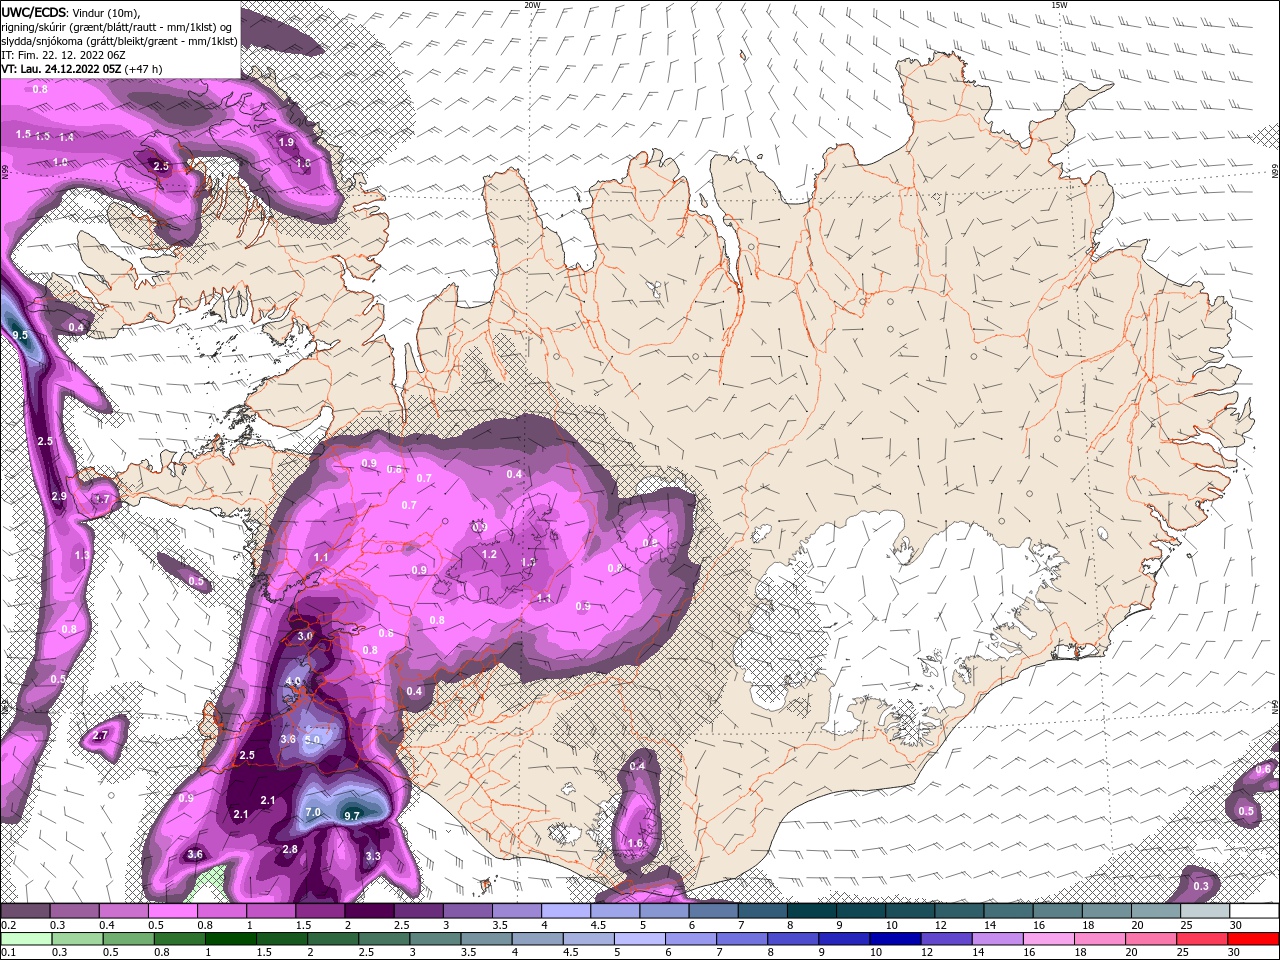
Task: Click the 2.8 precipitation label
Action: (x=290, y=849)
